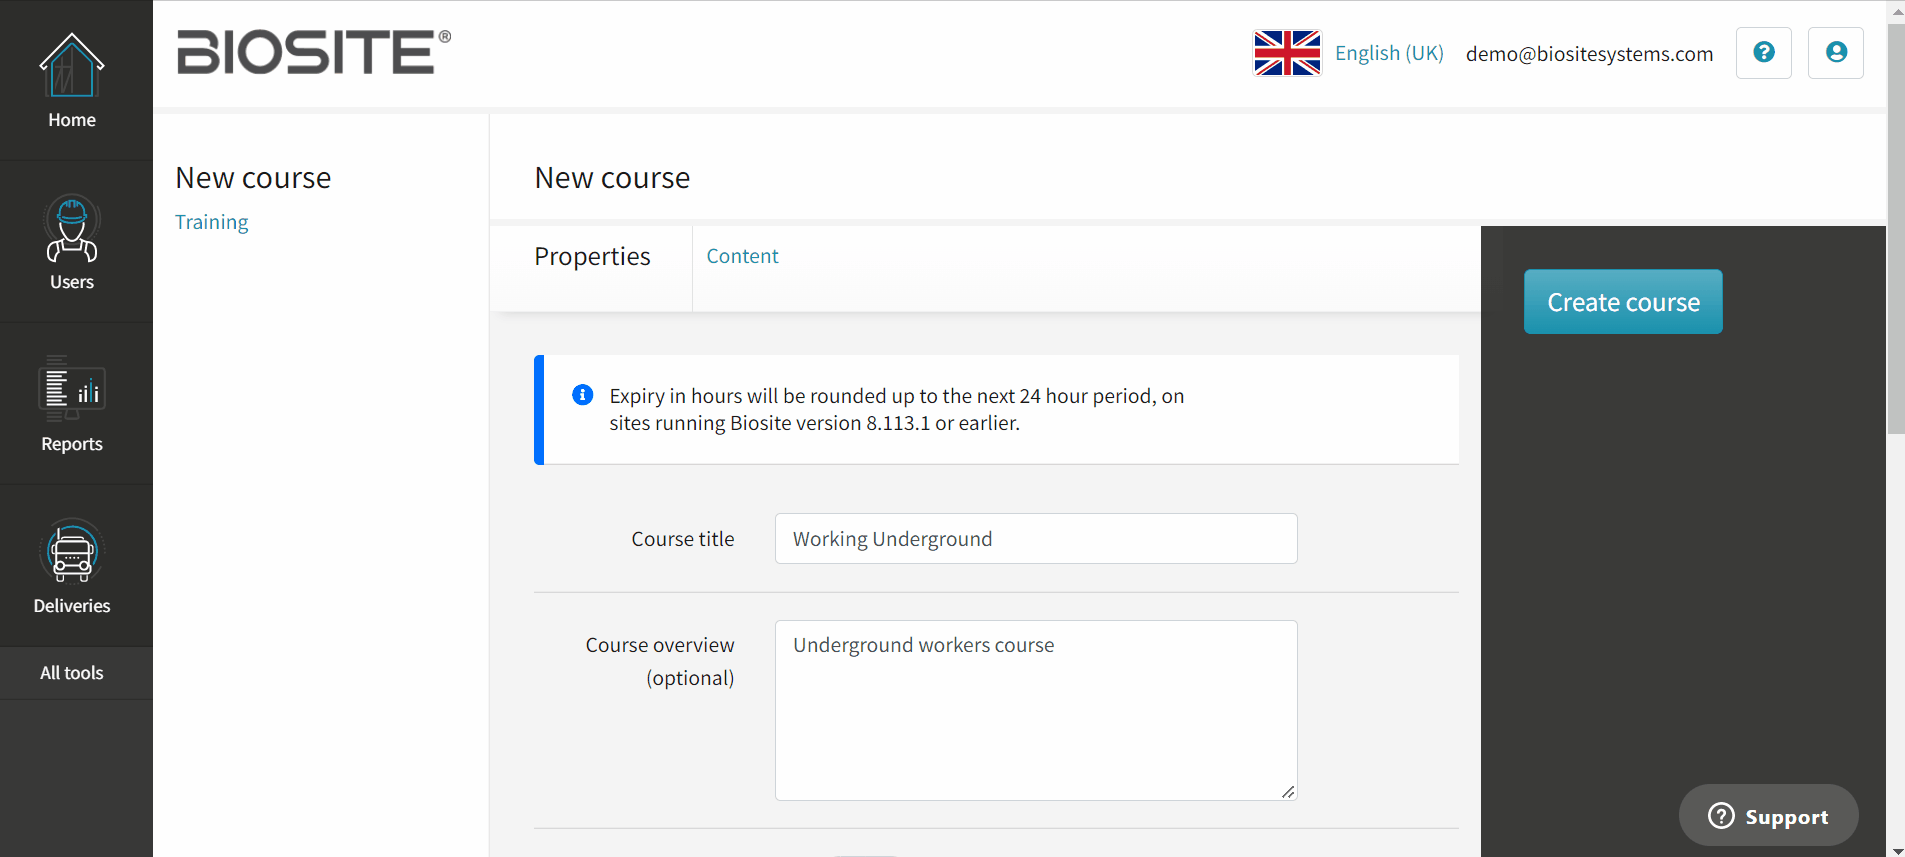The width and height of the screenshot is (1905, 857).
Task: Click the UK flag language icon
Action: click(1287, 53)
